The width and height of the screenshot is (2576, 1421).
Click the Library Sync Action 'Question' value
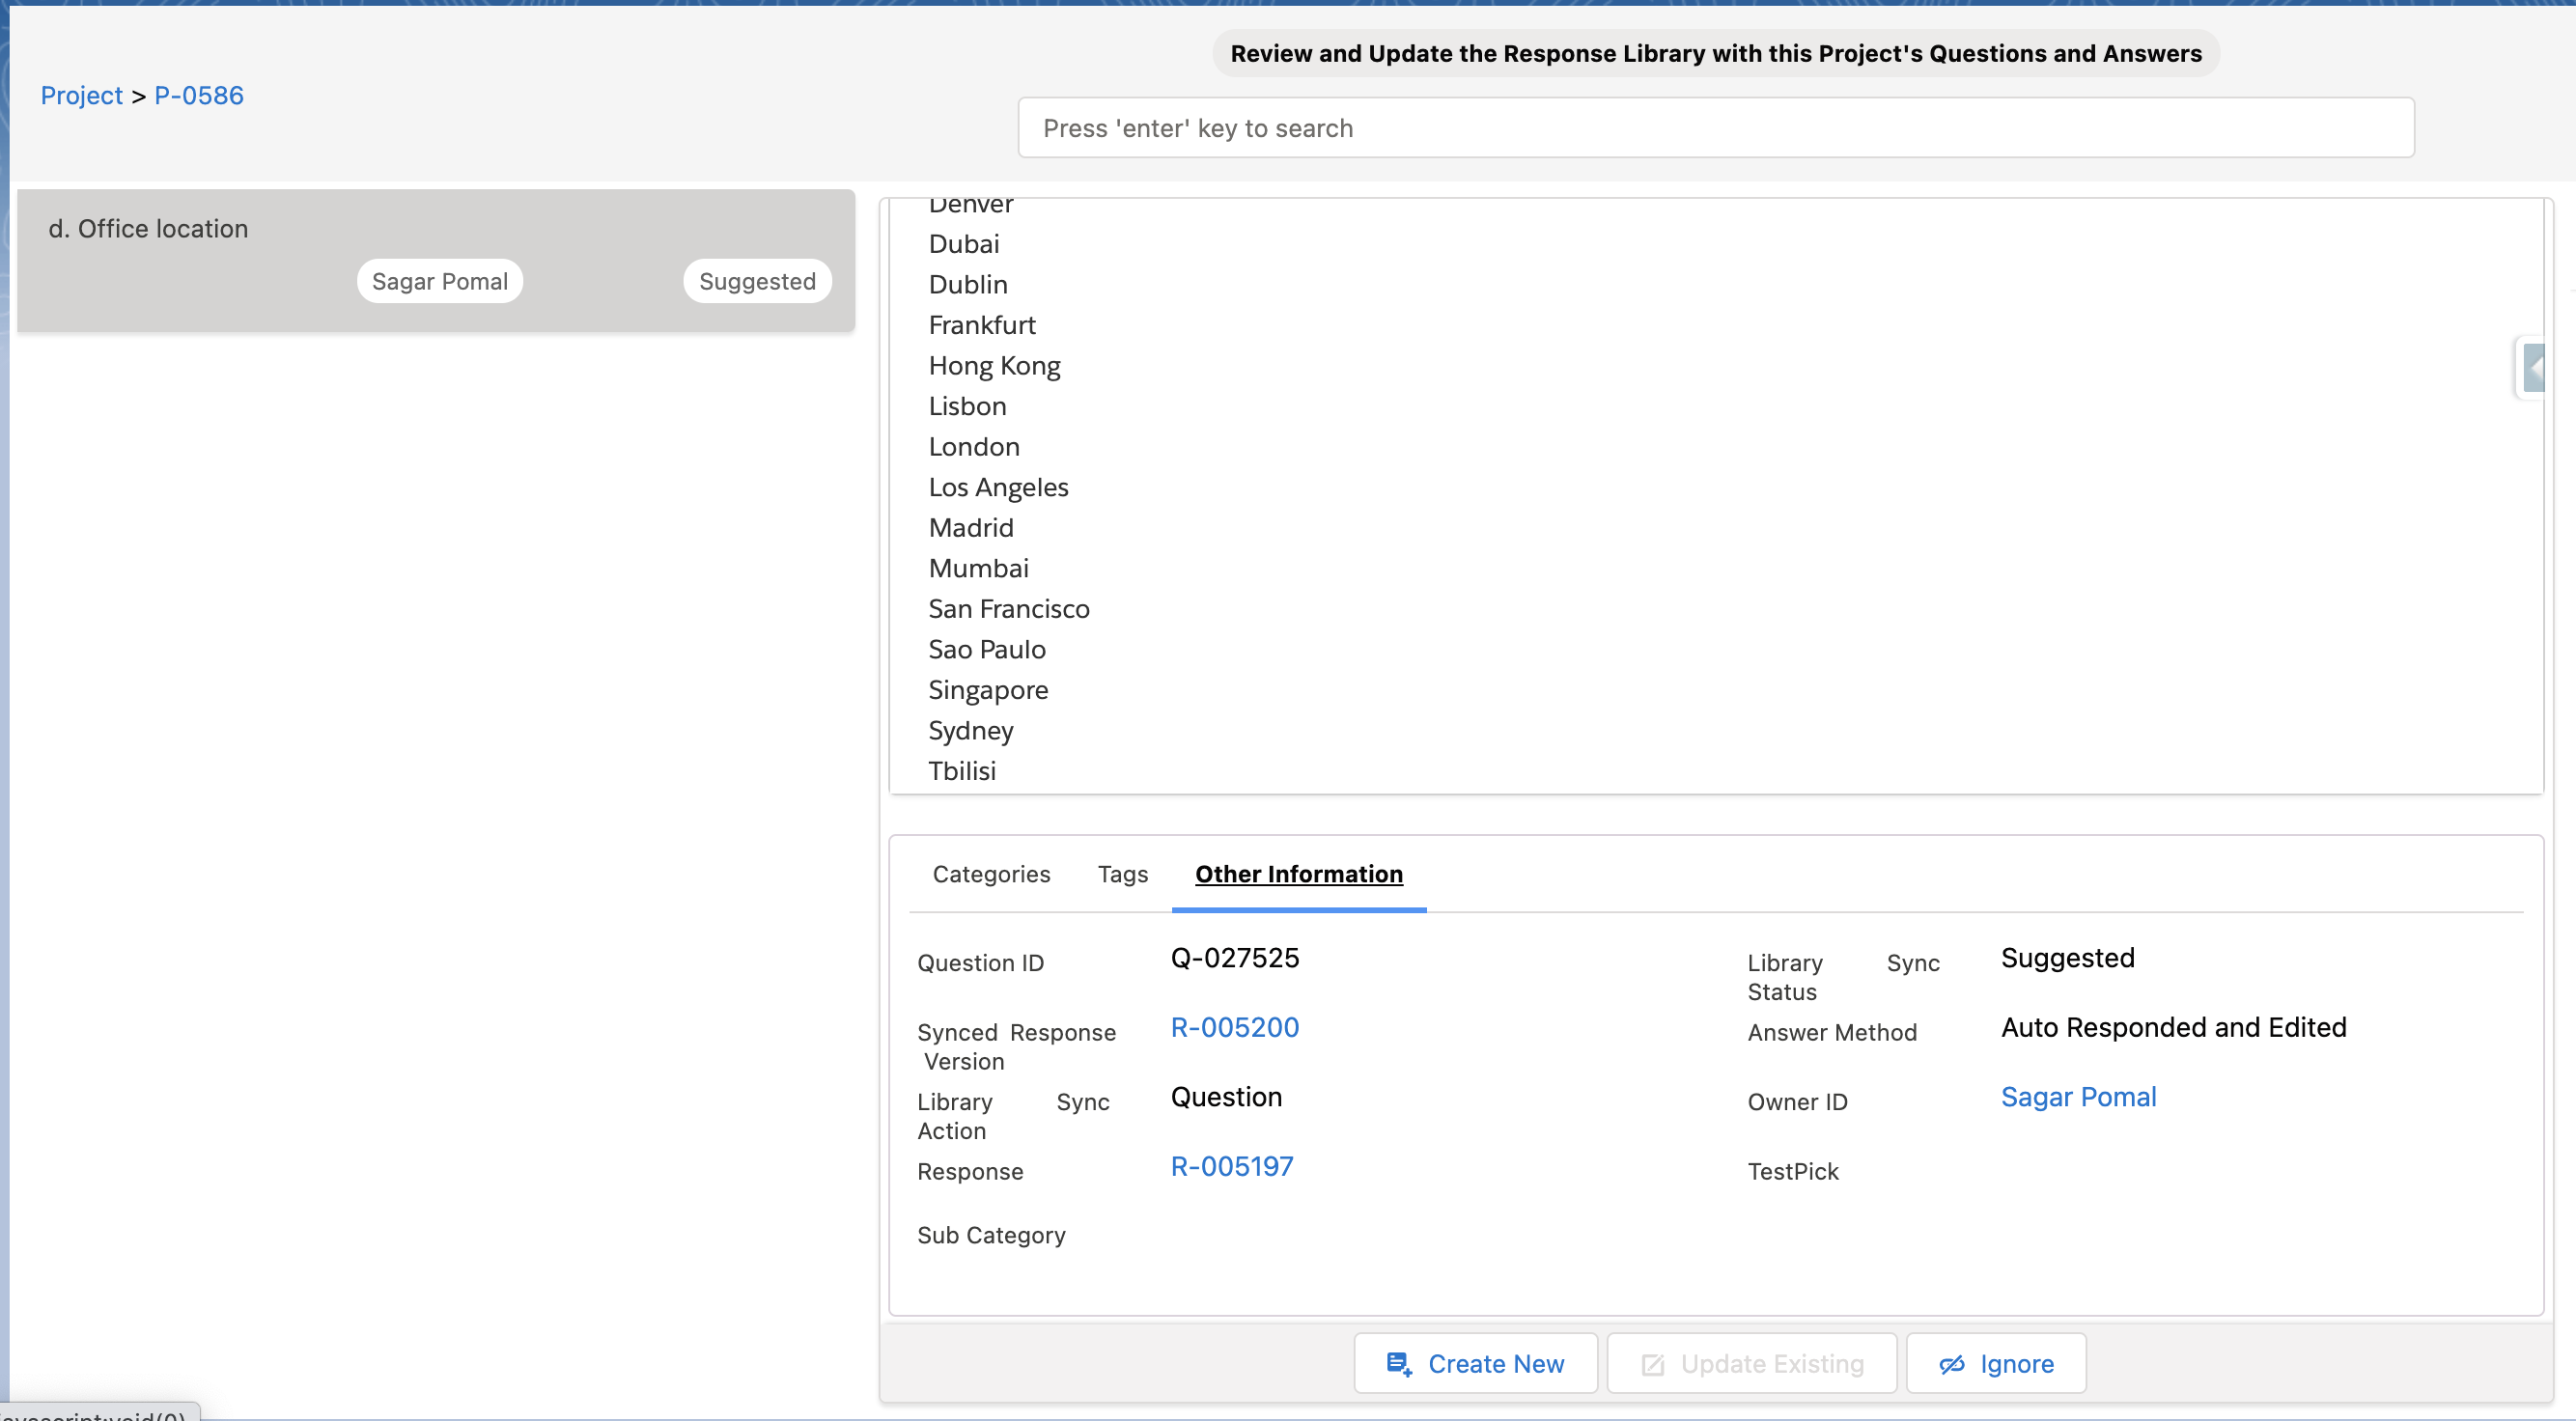pyautogui.click(x=1226, y=1097)
